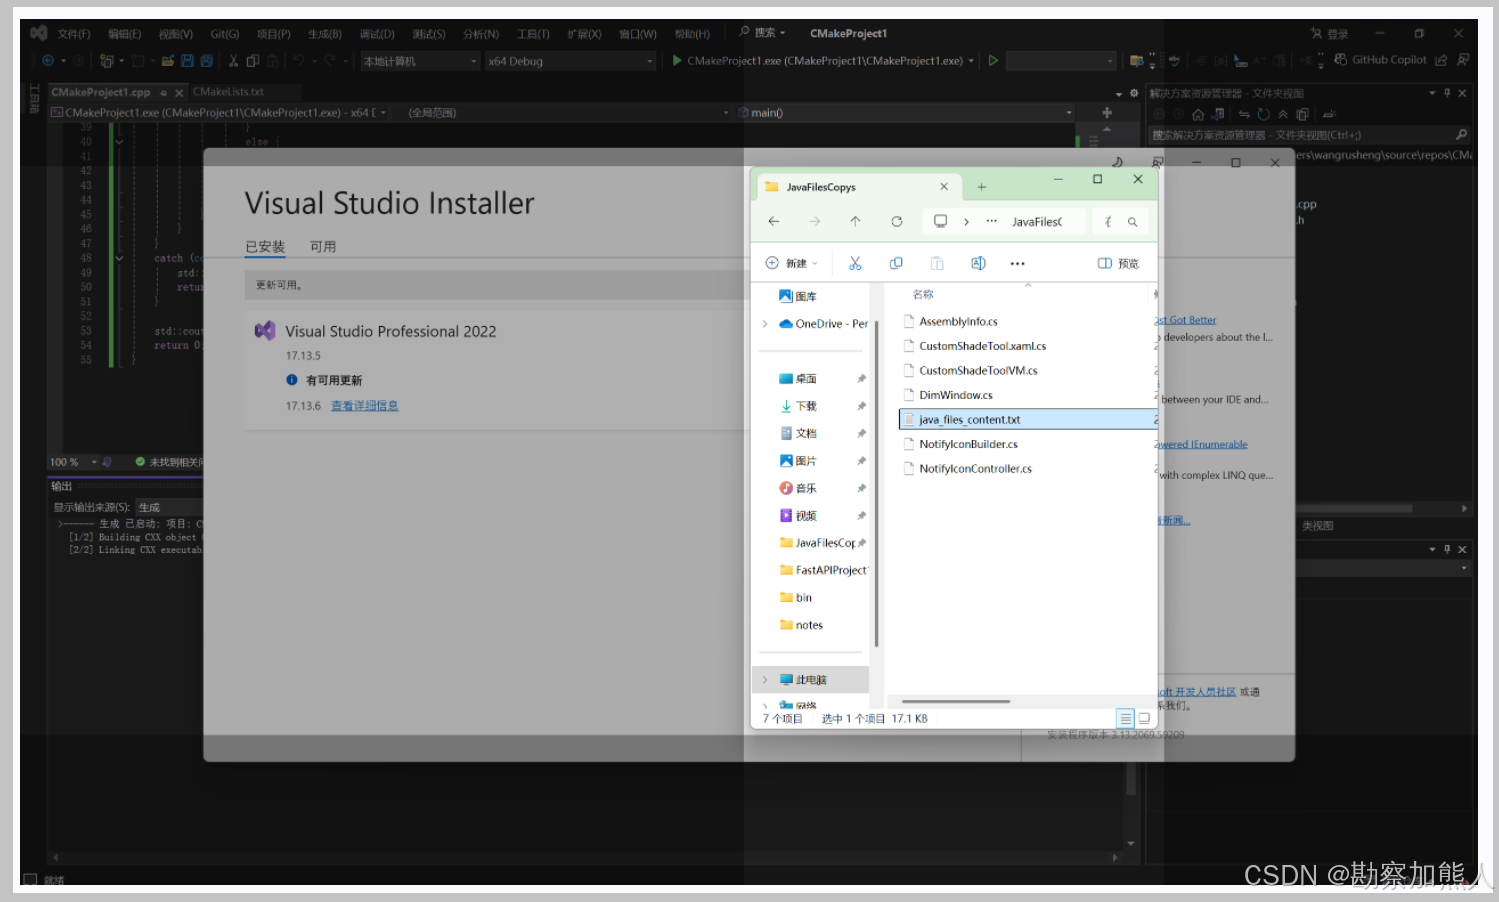1499x902 pixels.
Task: Refresh the JavaFilesCopys folder view
Action: pos(897,221)
